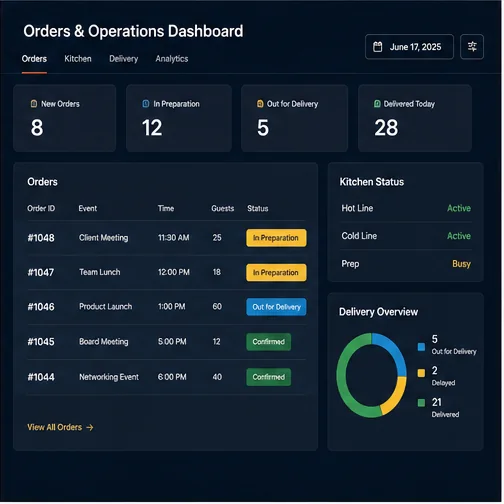This screenshot has width=504, height=504.
Task: Click the Delivered Today card icon
Action: pyautogui.click(x=378, y=104)
